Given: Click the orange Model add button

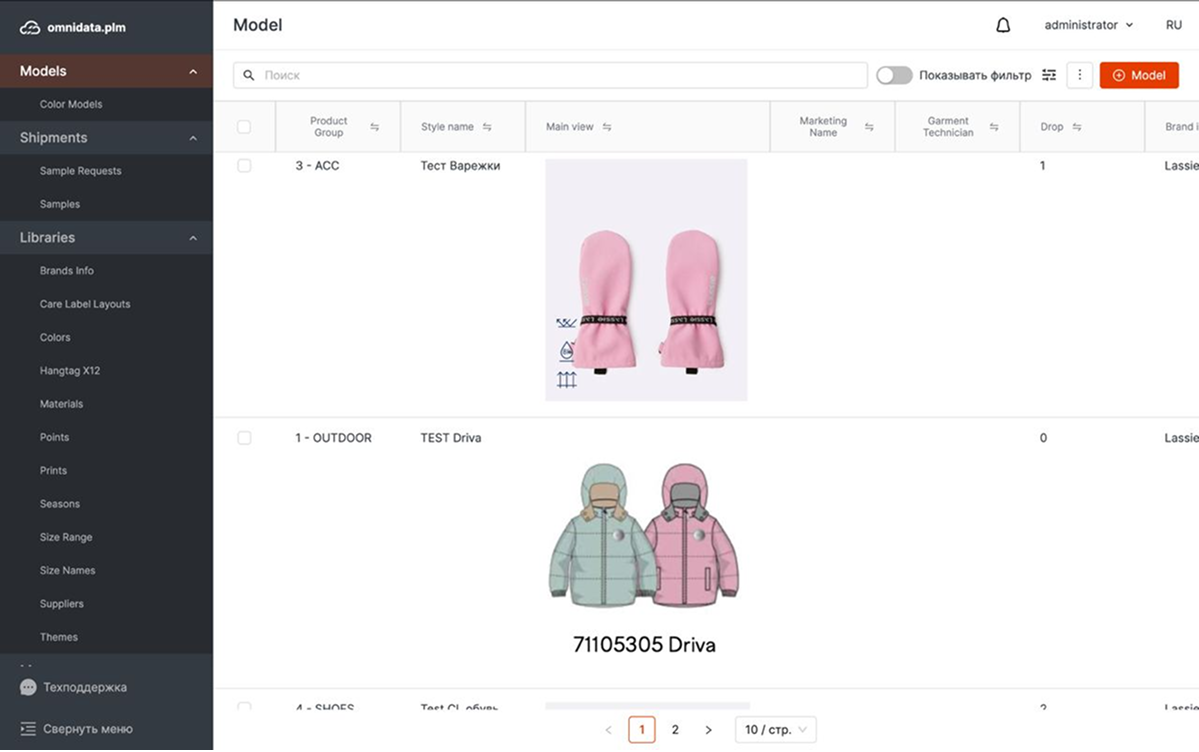Looking at the screenshot, I should coord(1138,75).
